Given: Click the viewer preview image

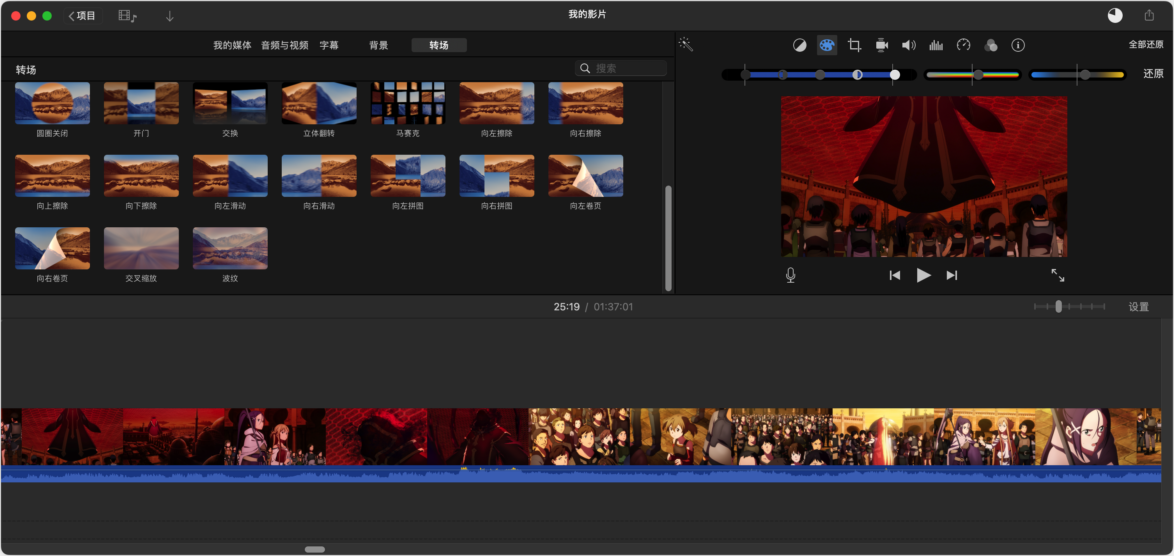Looking at the screenshot, I should tap(924, 177).
